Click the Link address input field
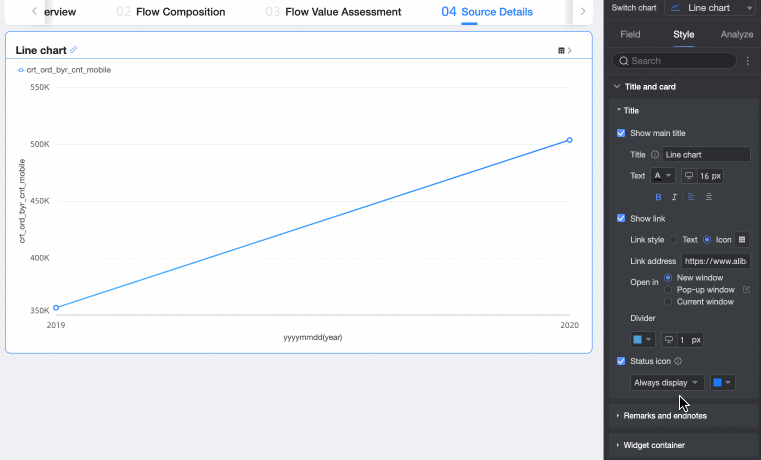This screenshot has height=460, width=761. point(714,261)
